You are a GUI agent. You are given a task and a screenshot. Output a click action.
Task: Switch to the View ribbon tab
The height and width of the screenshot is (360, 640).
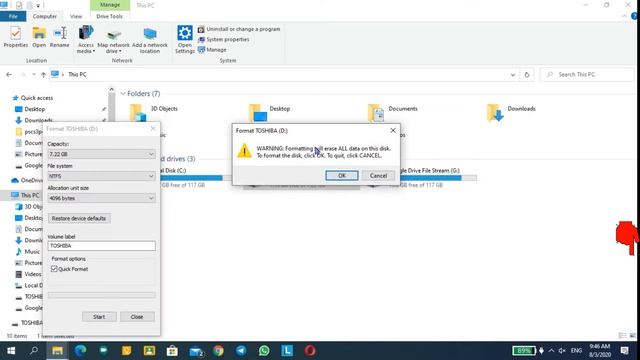(x=76, y=16)
